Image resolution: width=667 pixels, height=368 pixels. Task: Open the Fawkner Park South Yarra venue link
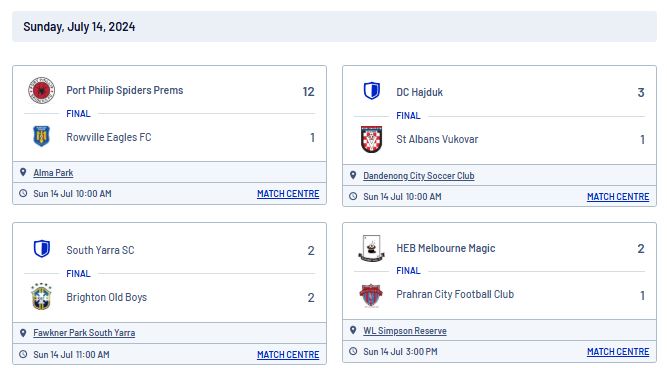(x=84, y=333)
